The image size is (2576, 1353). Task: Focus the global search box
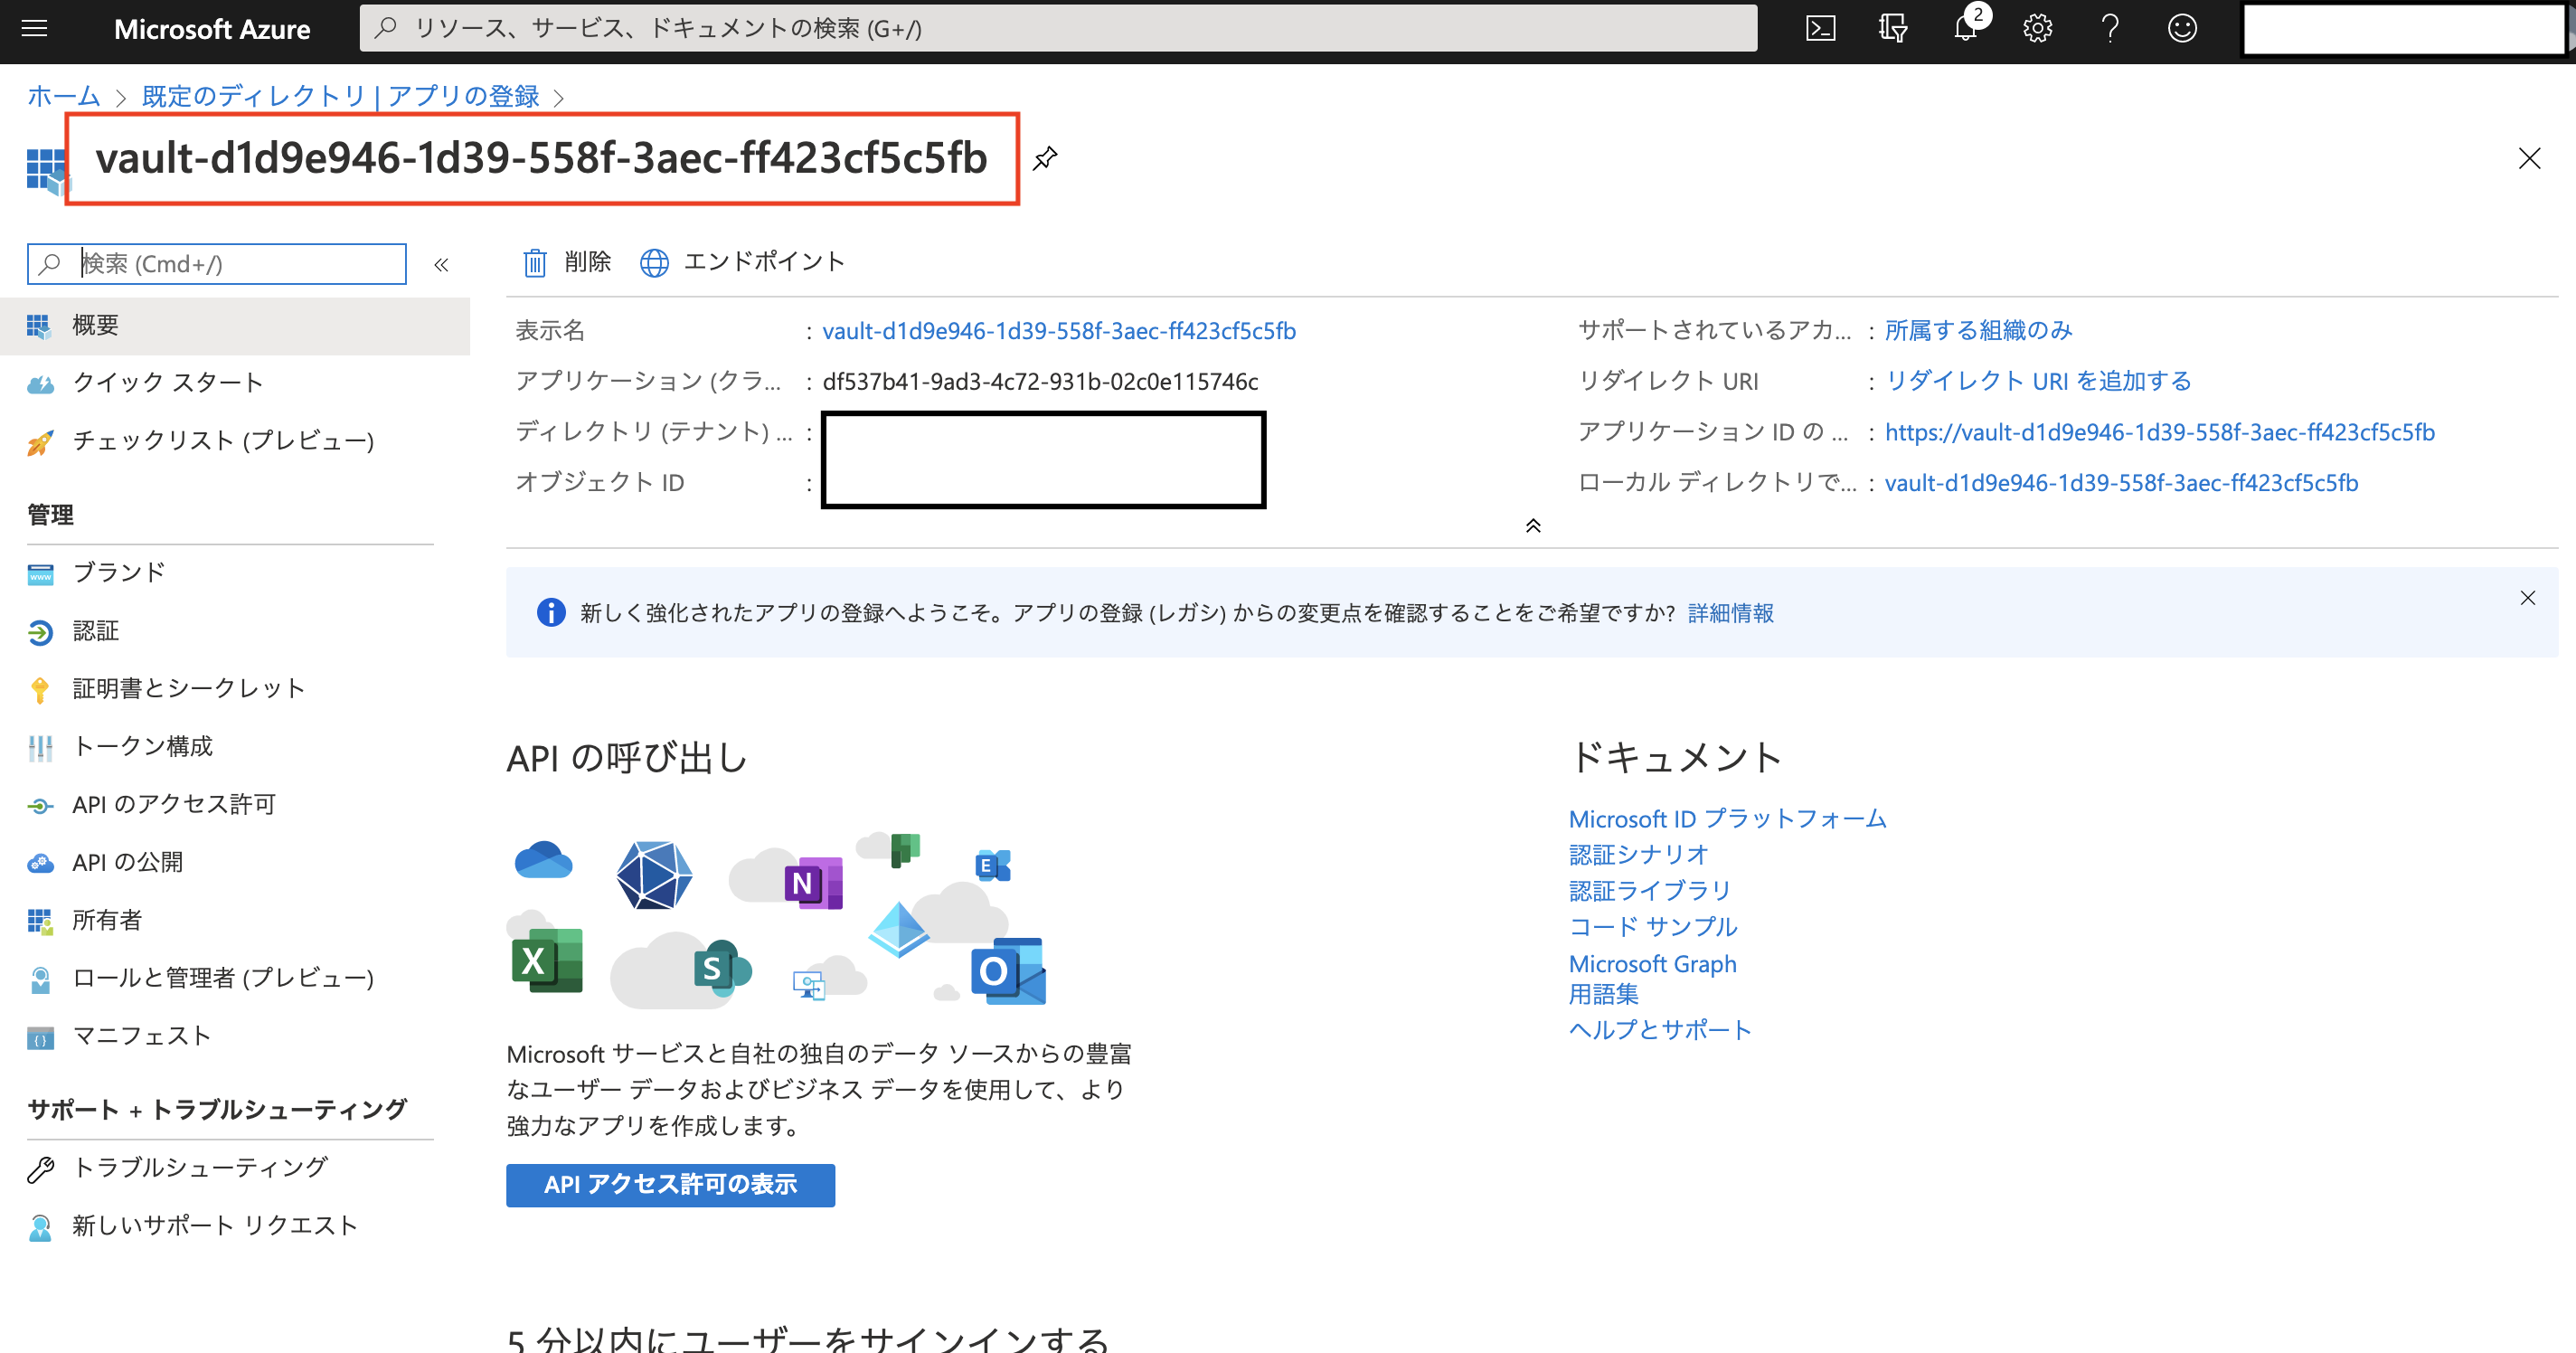click(x=1058, y=28)
